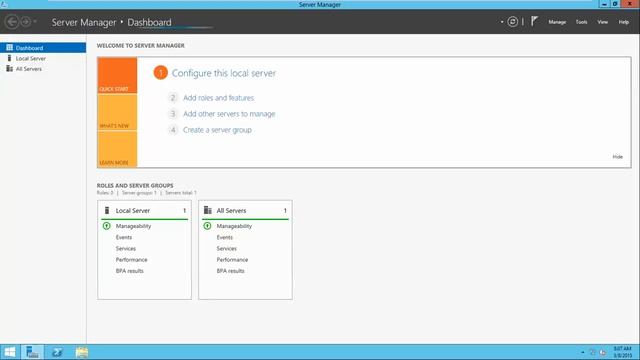Hide the welcome tile
Image resolution: width=640 pixels, height=360 pixels.
(x=618, y=157)
